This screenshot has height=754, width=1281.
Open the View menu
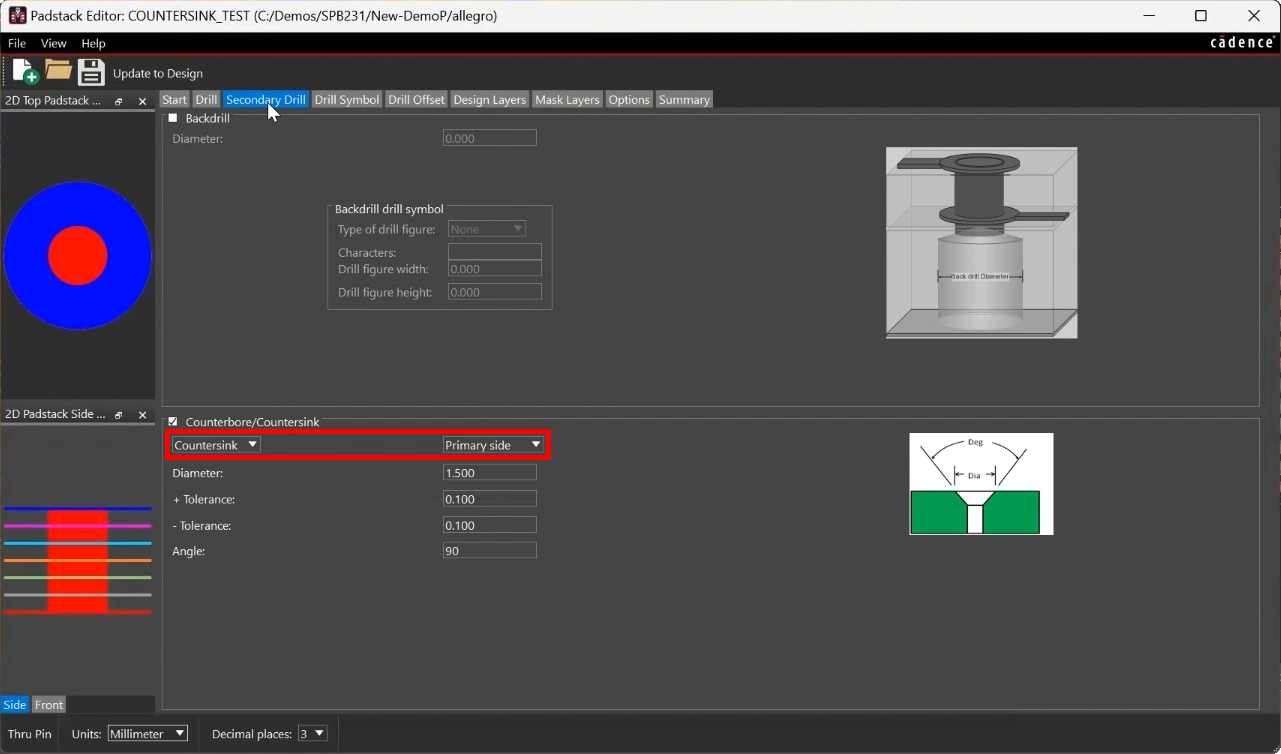coord(53,43)
